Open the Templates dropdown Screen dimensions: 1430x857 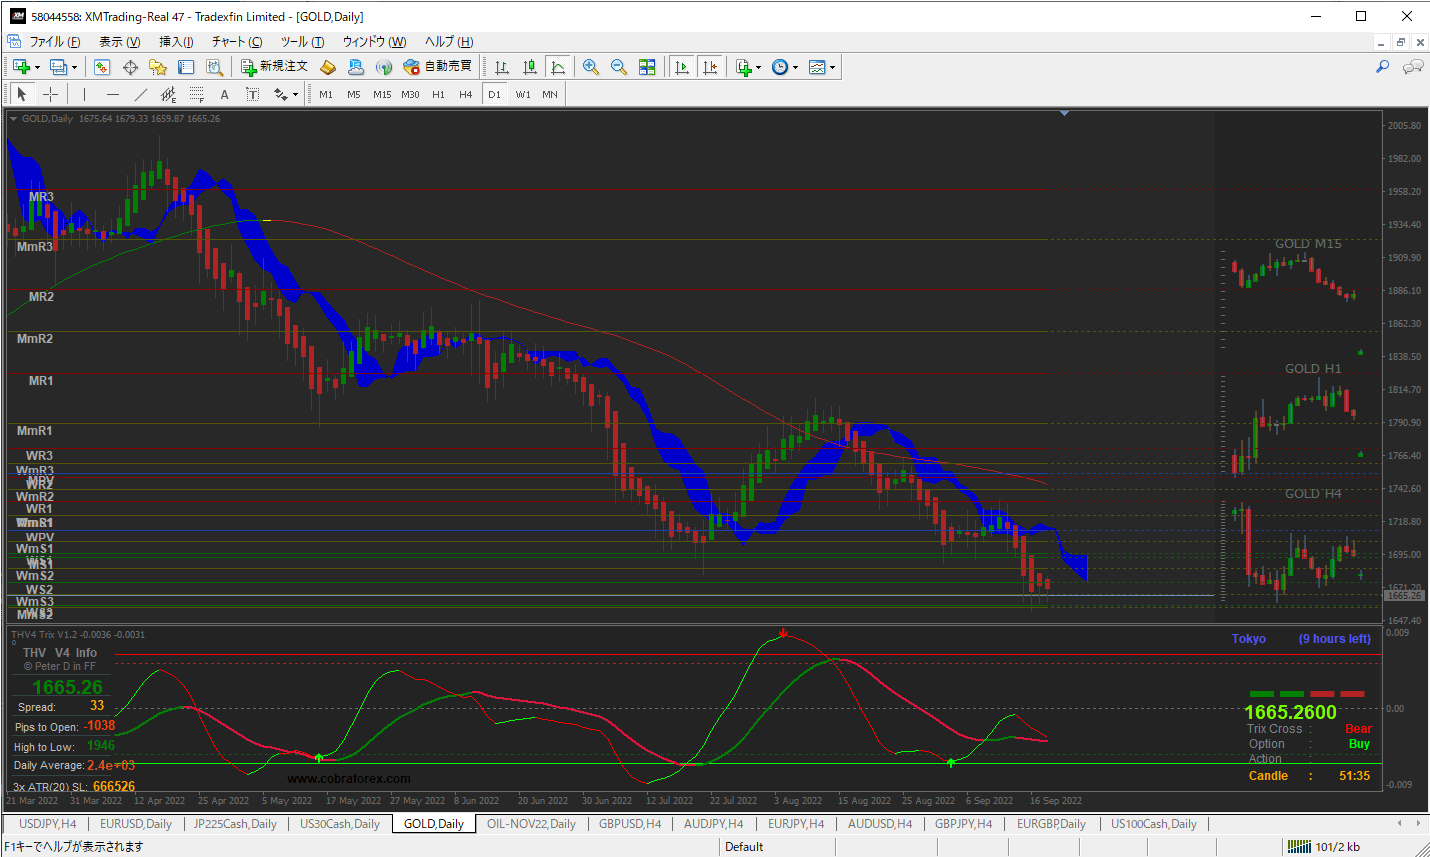[822, 67]
